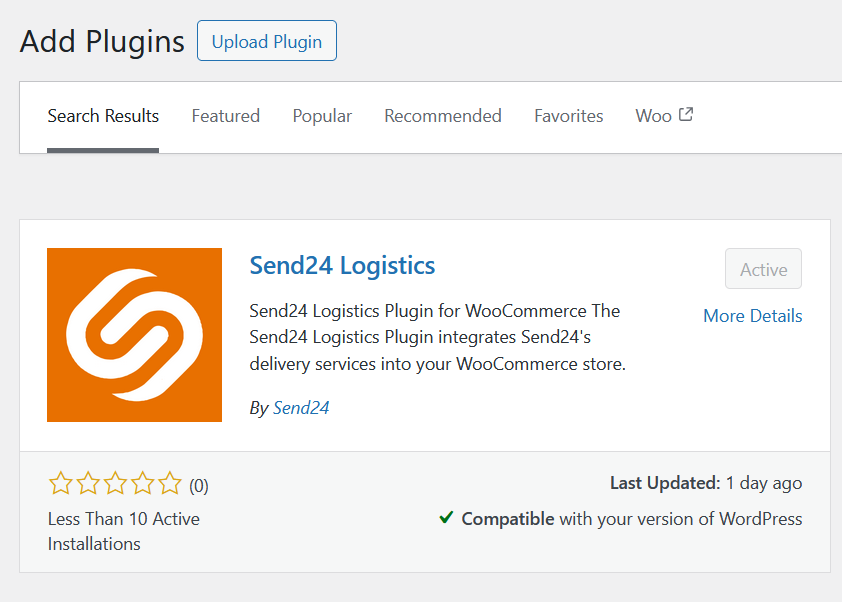Click the second rating star
Viewport: 842px width, 602px height.
coord(87,484)
